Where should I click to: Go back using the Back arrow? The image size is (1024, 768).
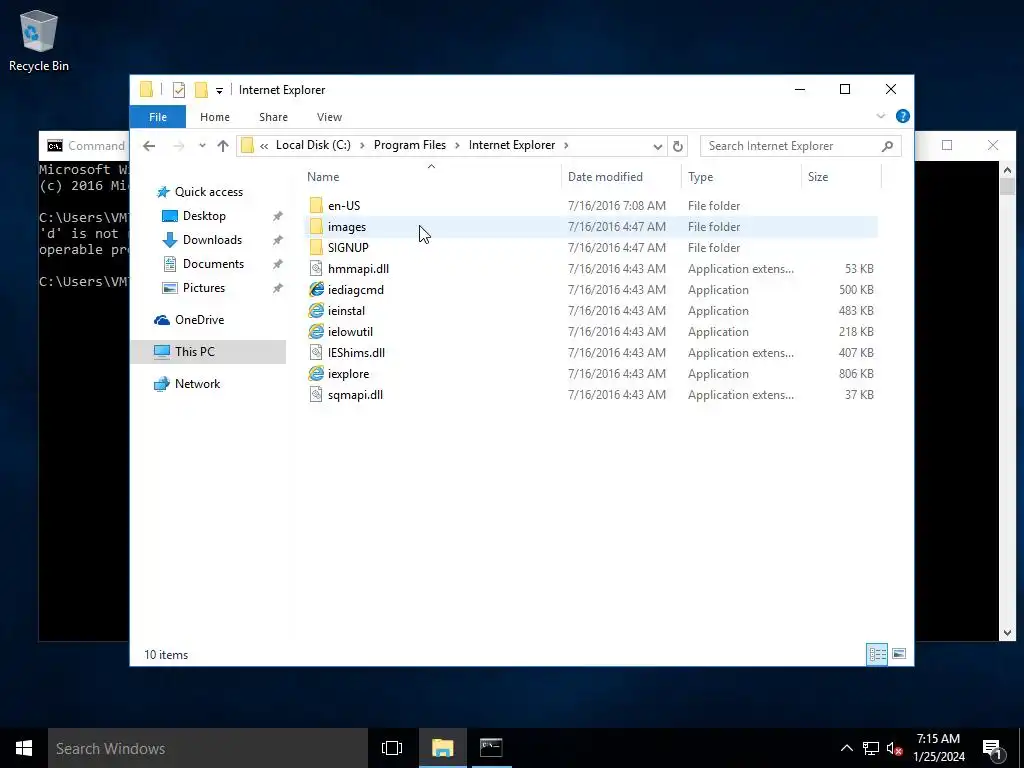149,146
